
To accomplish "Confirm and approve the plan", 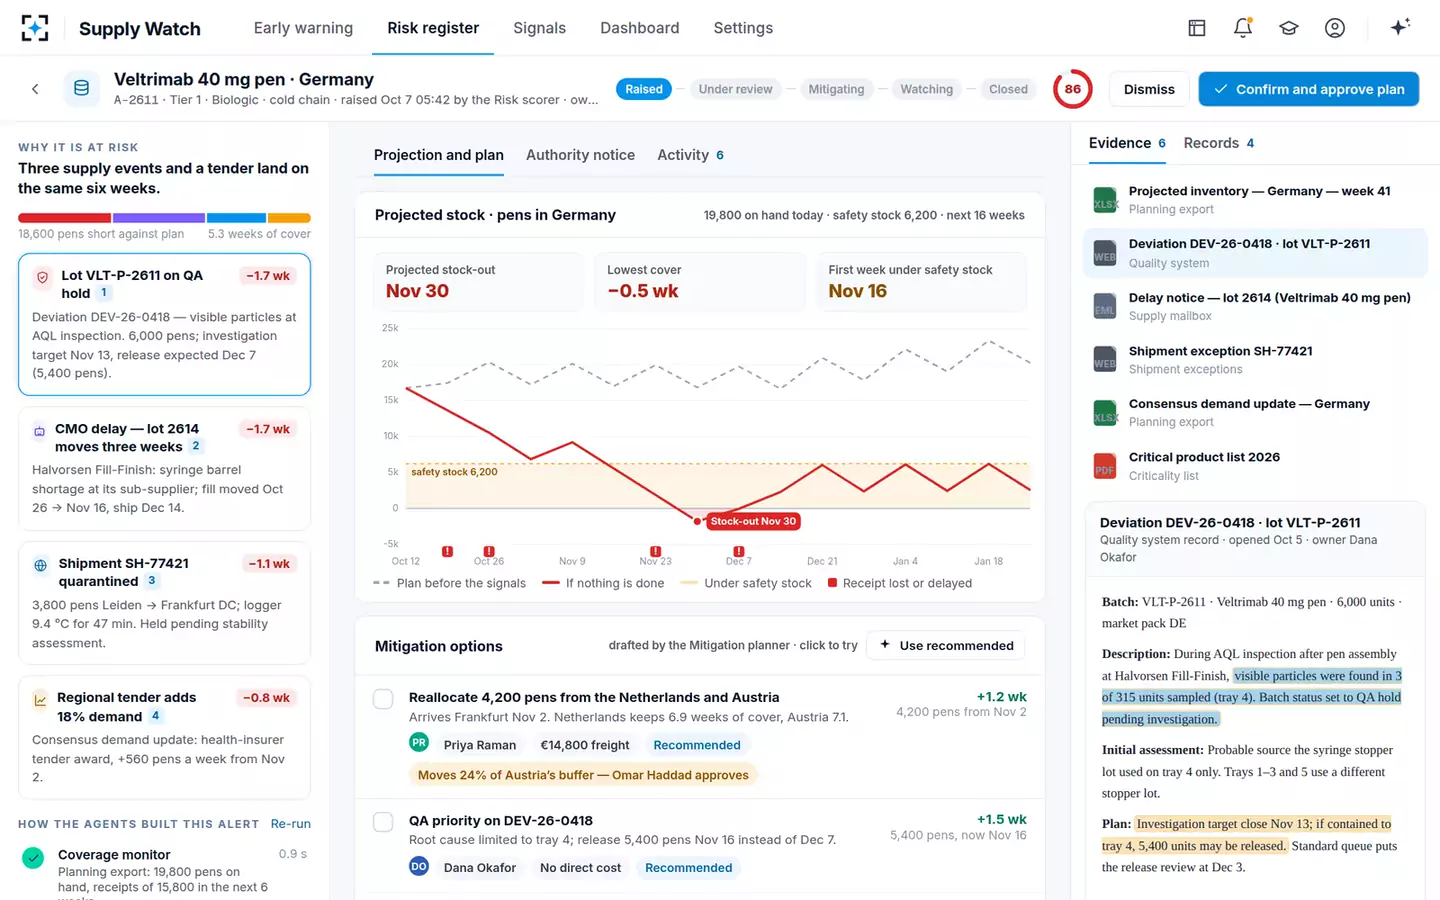I will [1309, 89].
